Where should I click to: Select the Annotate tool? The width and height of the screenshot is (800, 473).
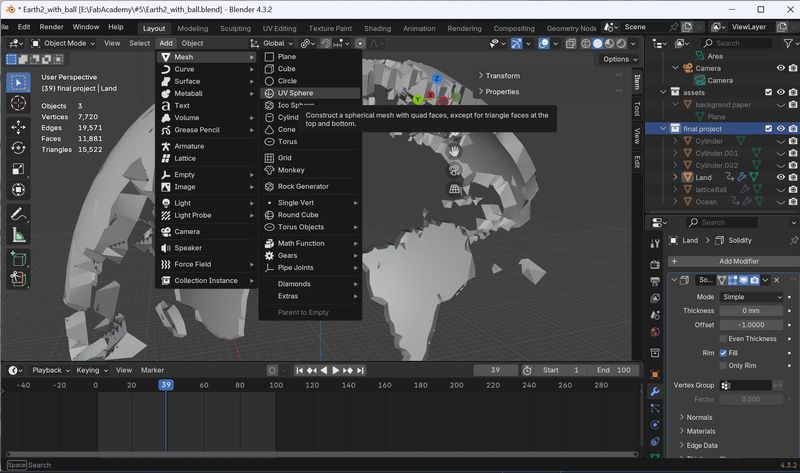click(x=18, y=214)
